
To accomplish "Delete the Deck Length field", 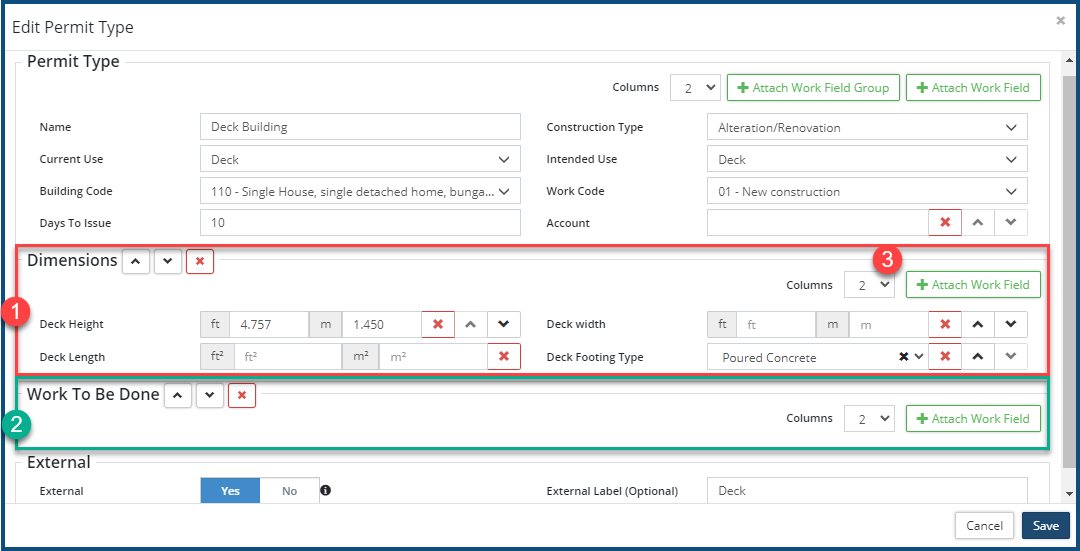I will point(504,357).
